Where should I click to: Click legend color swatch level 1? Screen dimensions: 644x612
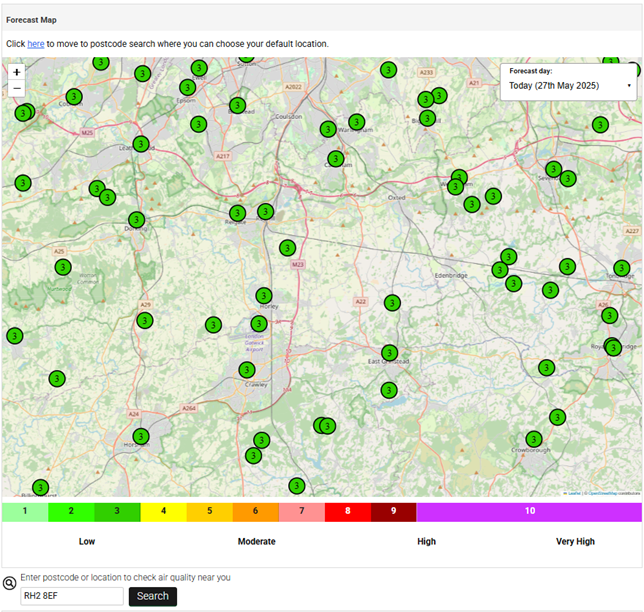(x=25, y=512)
